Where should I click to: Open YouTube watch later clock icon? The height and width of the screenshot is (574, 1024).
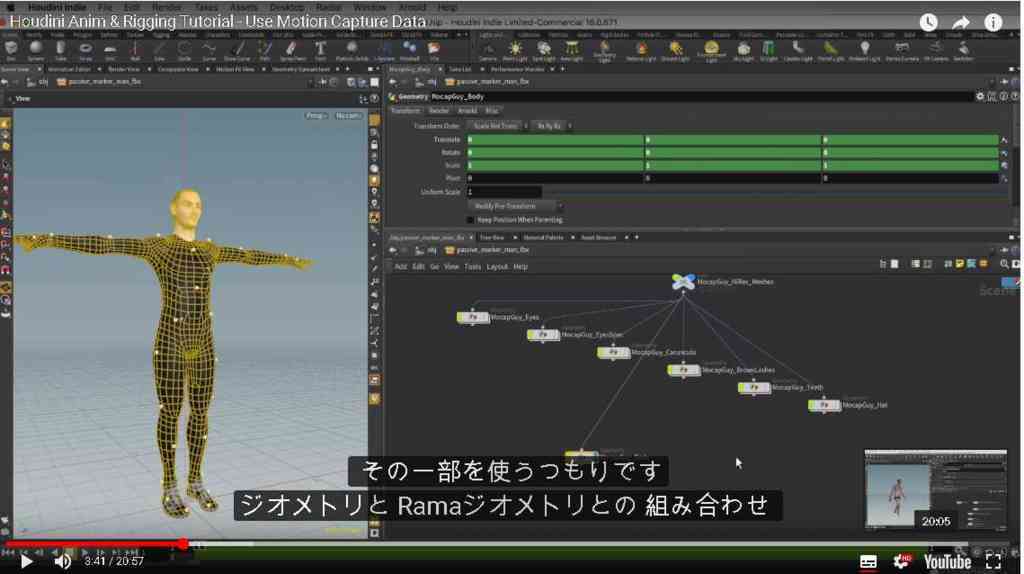click(928, 22)
